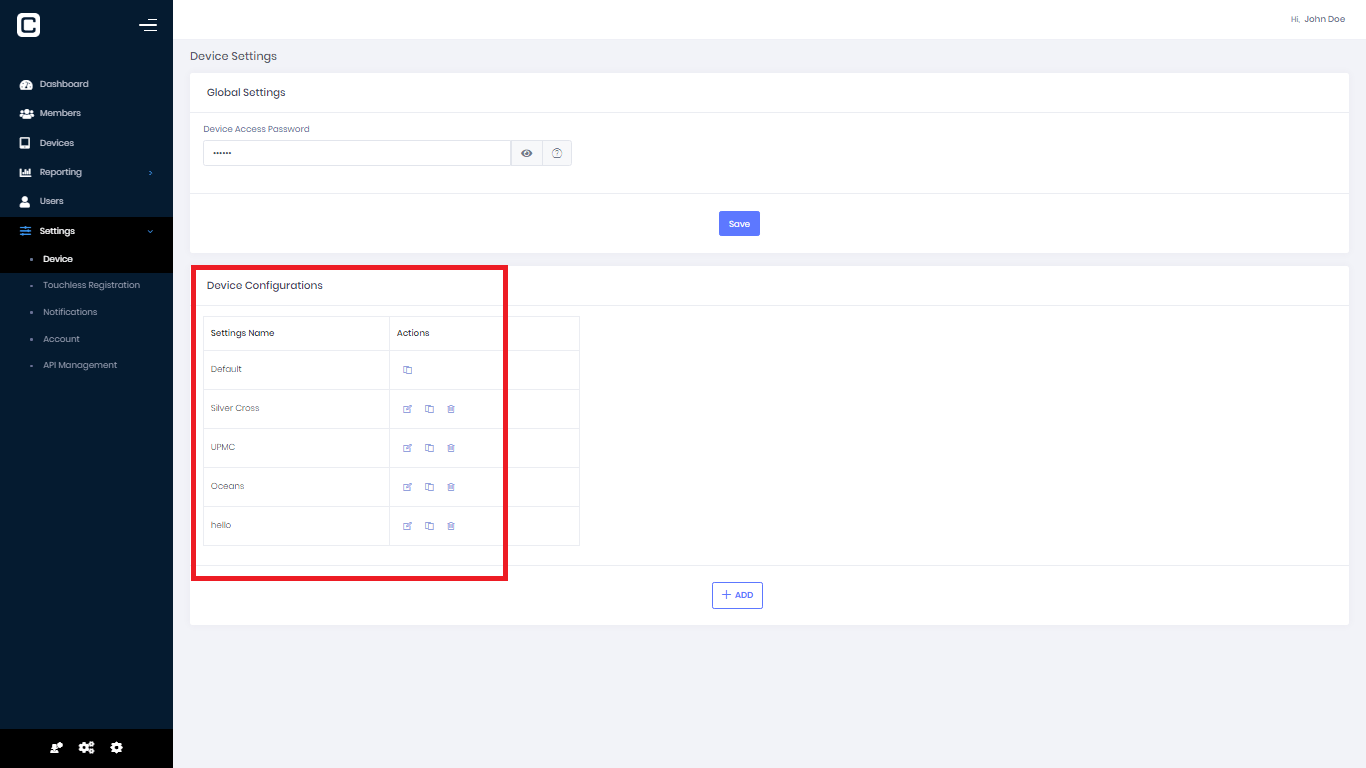Click the app logo at top left

click(28, 24)
